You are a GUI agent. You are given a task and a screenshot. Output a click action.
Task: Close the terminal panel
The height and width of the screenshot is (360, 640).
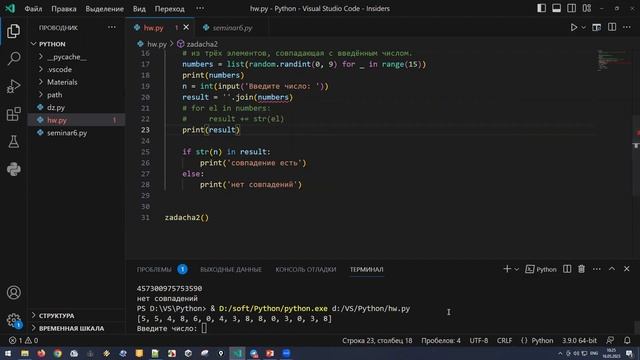627,269
